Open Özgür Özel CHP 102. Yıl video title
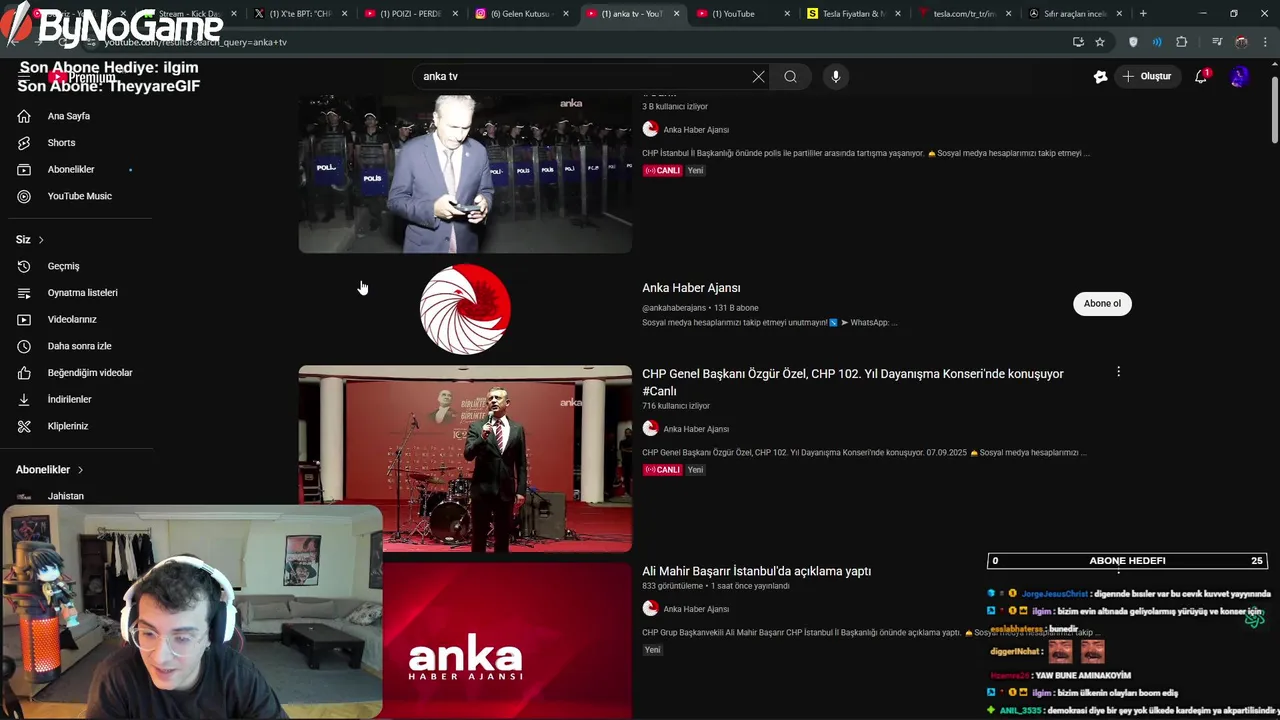 [x=852, y=382]
